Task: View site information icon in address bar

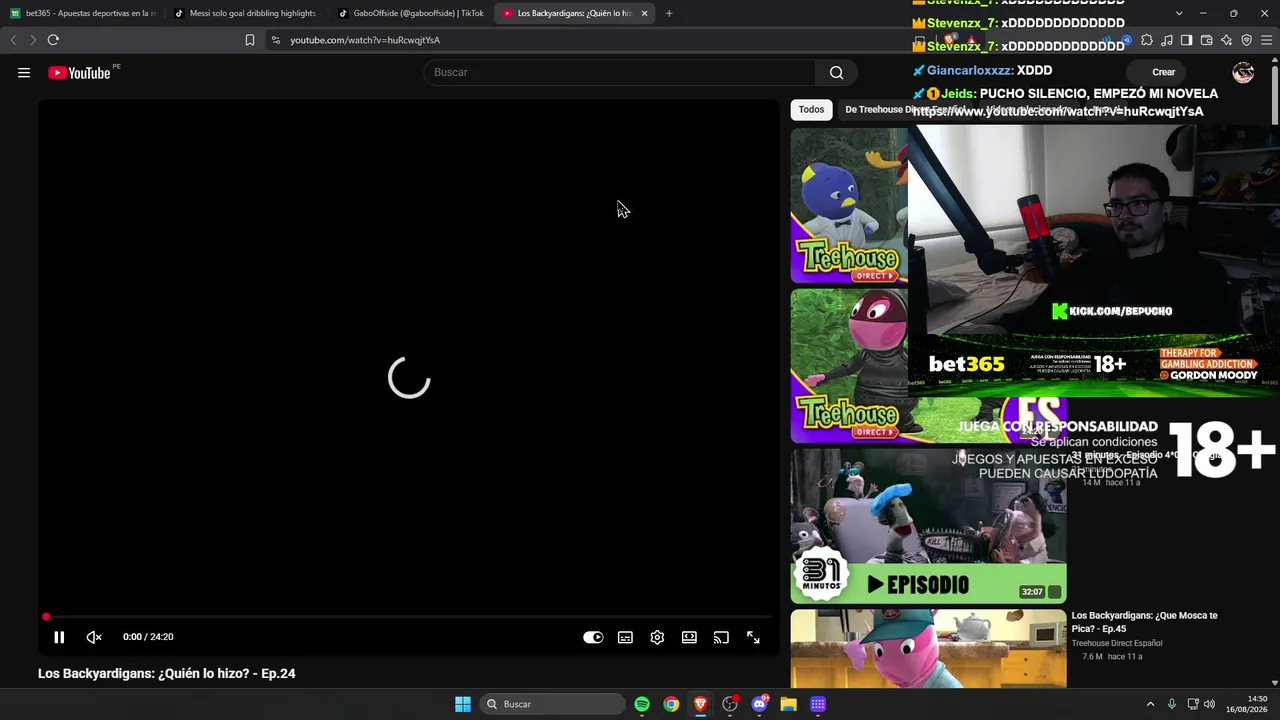Action: [276, 40]
